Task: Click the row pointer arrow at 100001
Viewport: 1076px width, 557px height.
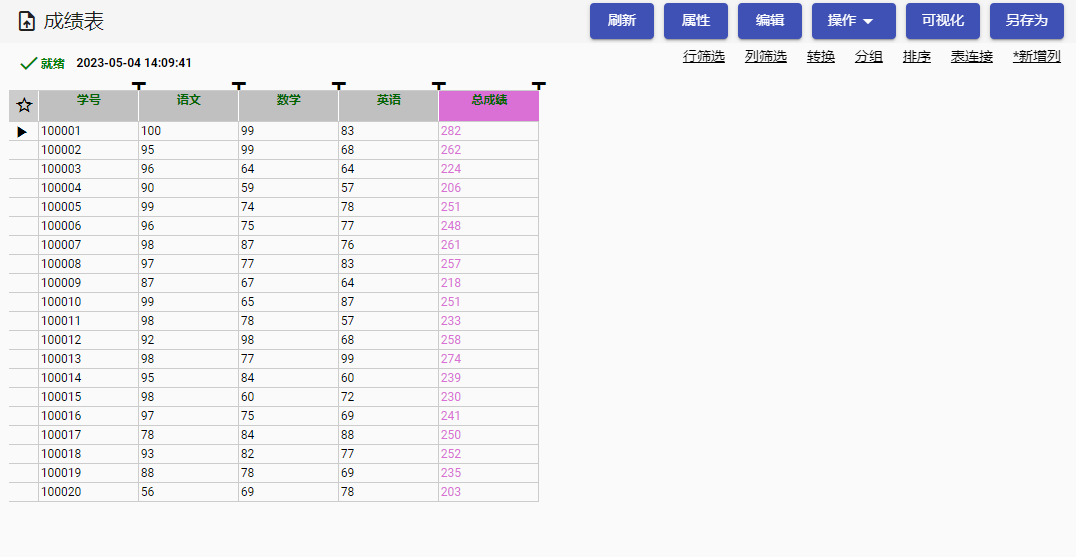Action: point(23,132)
